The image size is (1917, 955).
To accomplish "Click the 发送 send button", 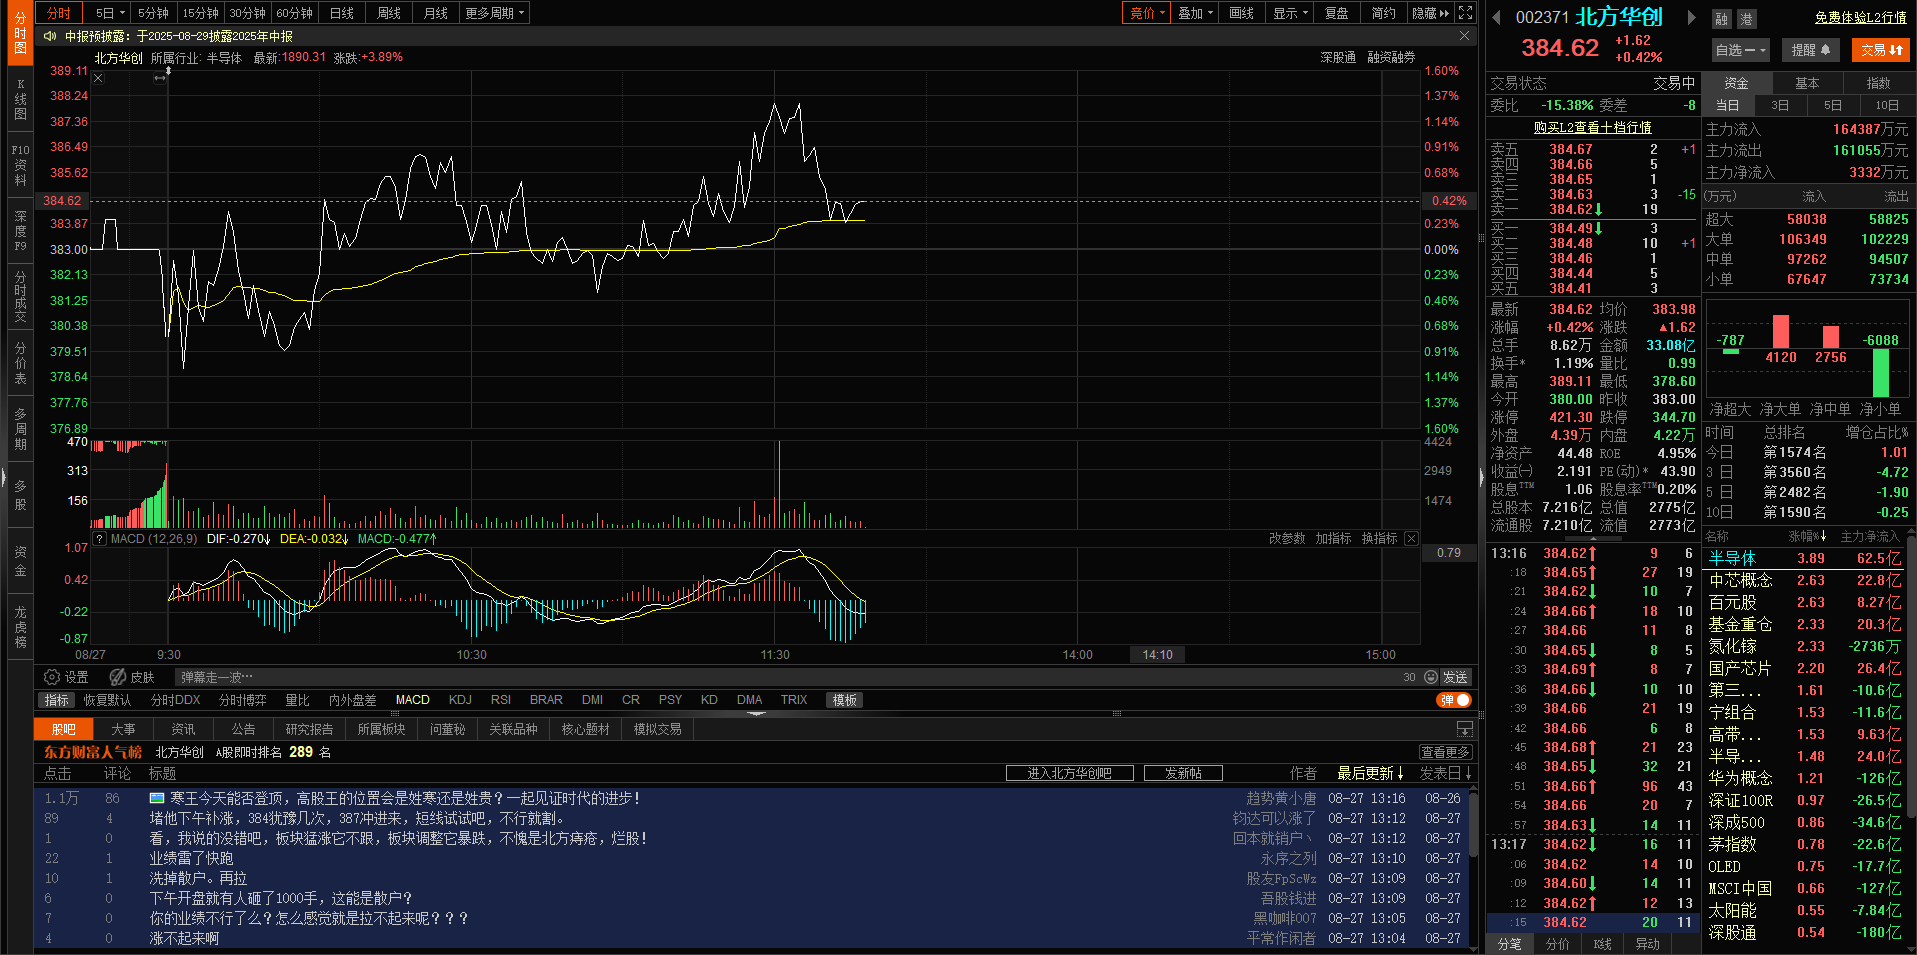I will pos(1455,677).
